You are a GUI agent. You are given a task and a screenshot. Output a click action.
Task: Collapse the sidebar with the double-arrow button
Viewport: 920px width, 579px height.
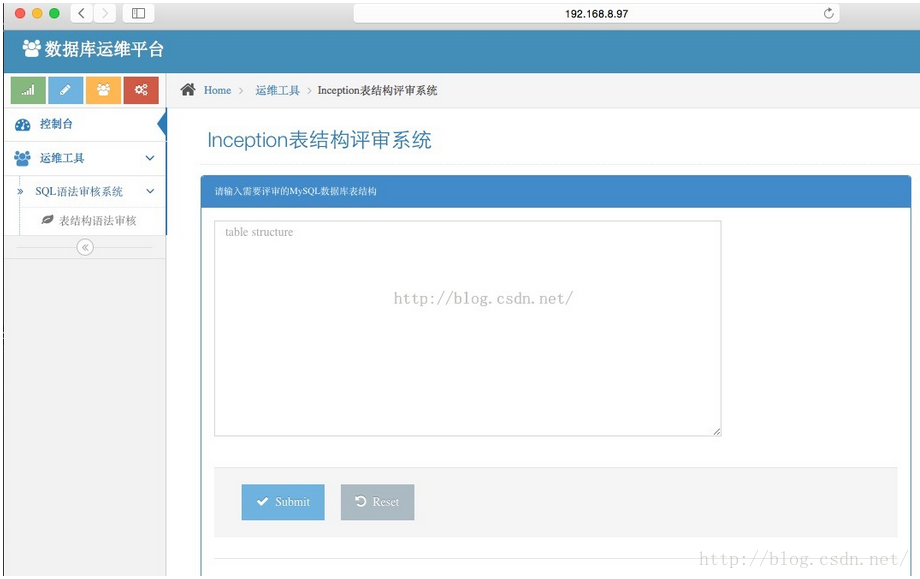pyautogui.click(x=85, y=247)
